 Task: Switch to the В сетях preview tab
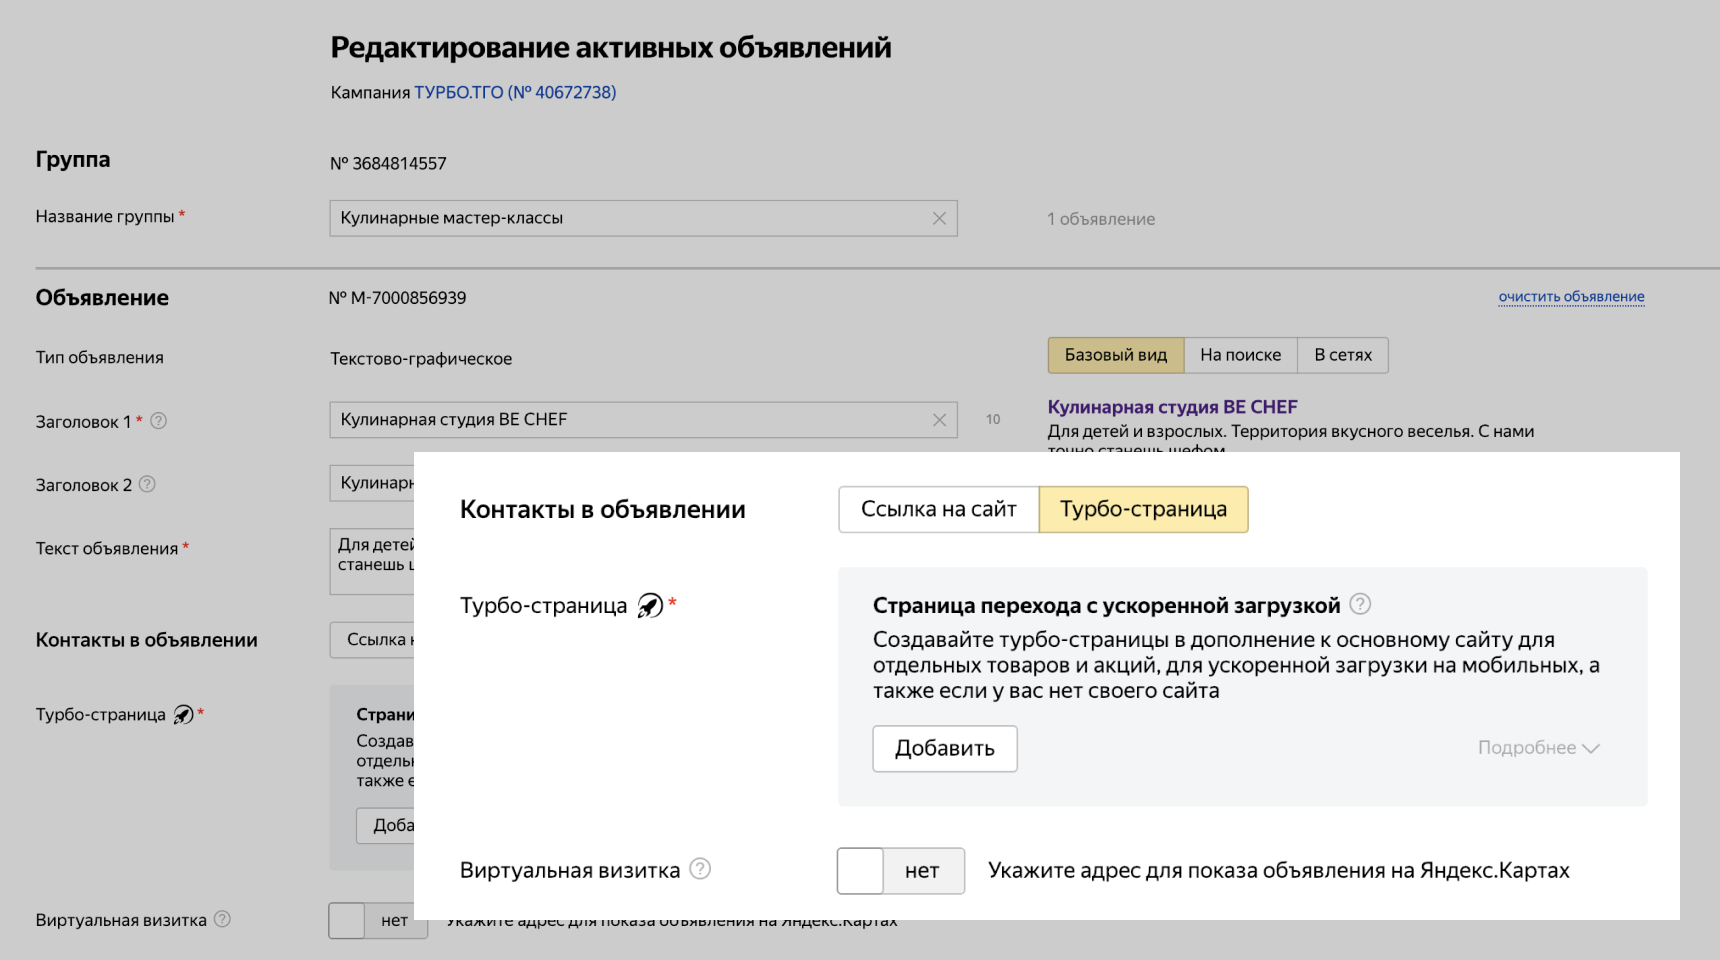click(x=1342, y=355)
